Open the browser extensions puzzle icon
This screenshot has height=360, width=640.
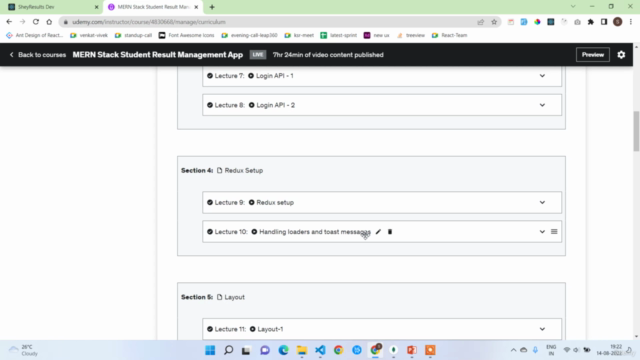[591, 22]
